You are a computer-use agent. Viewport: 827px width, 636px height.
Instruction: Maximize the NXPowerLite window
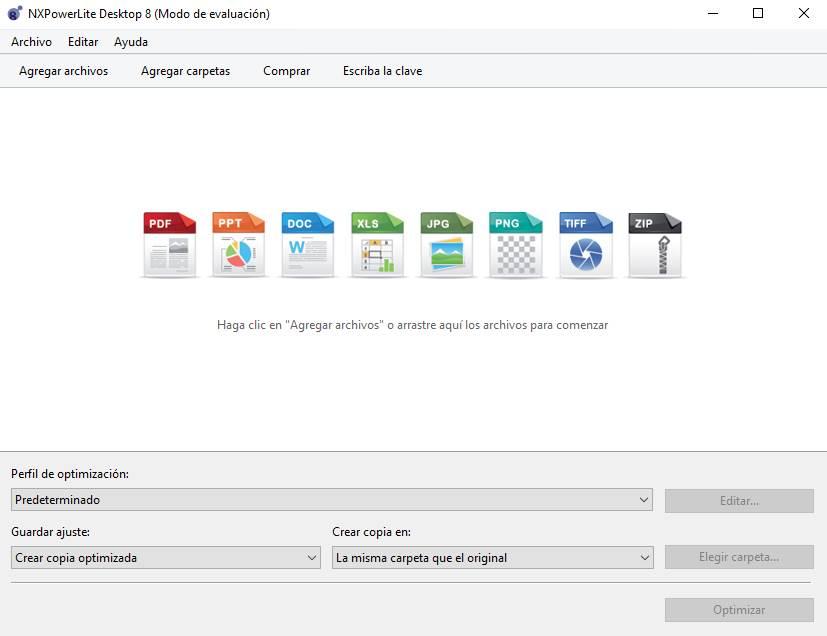[758, 13]
